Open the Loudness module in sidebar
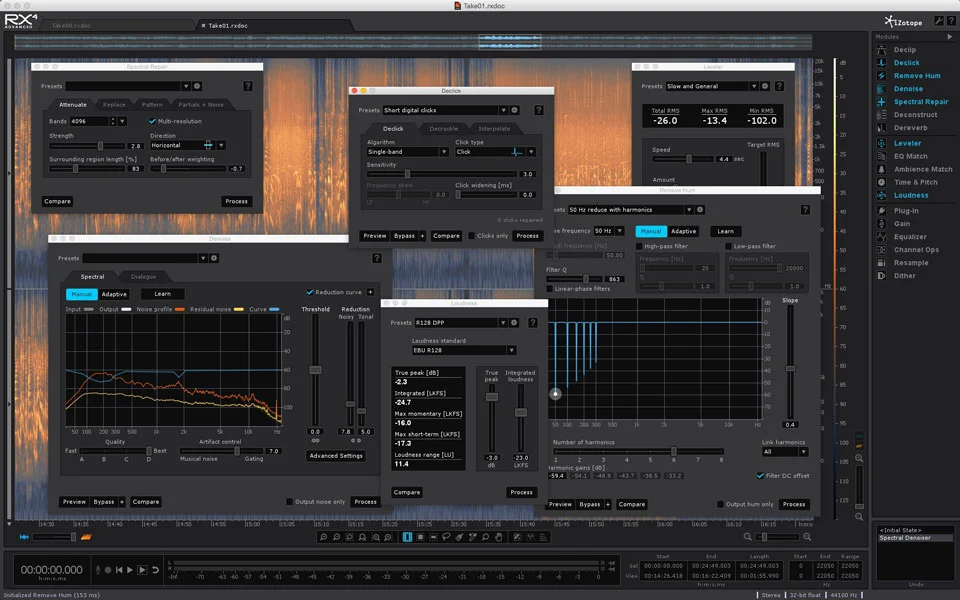This screenshot has height=600, width=960. [x=910, y=195]
